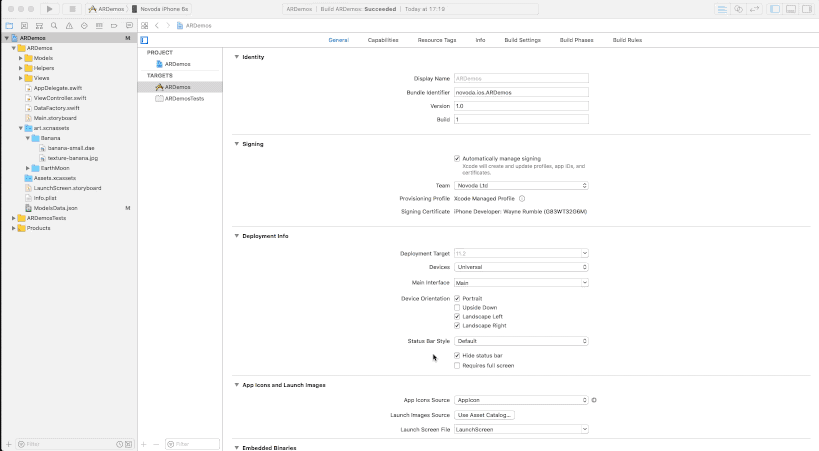819x451 pixels.
Task: Toggle the Navigator pane icon
Action: (775, 9)
